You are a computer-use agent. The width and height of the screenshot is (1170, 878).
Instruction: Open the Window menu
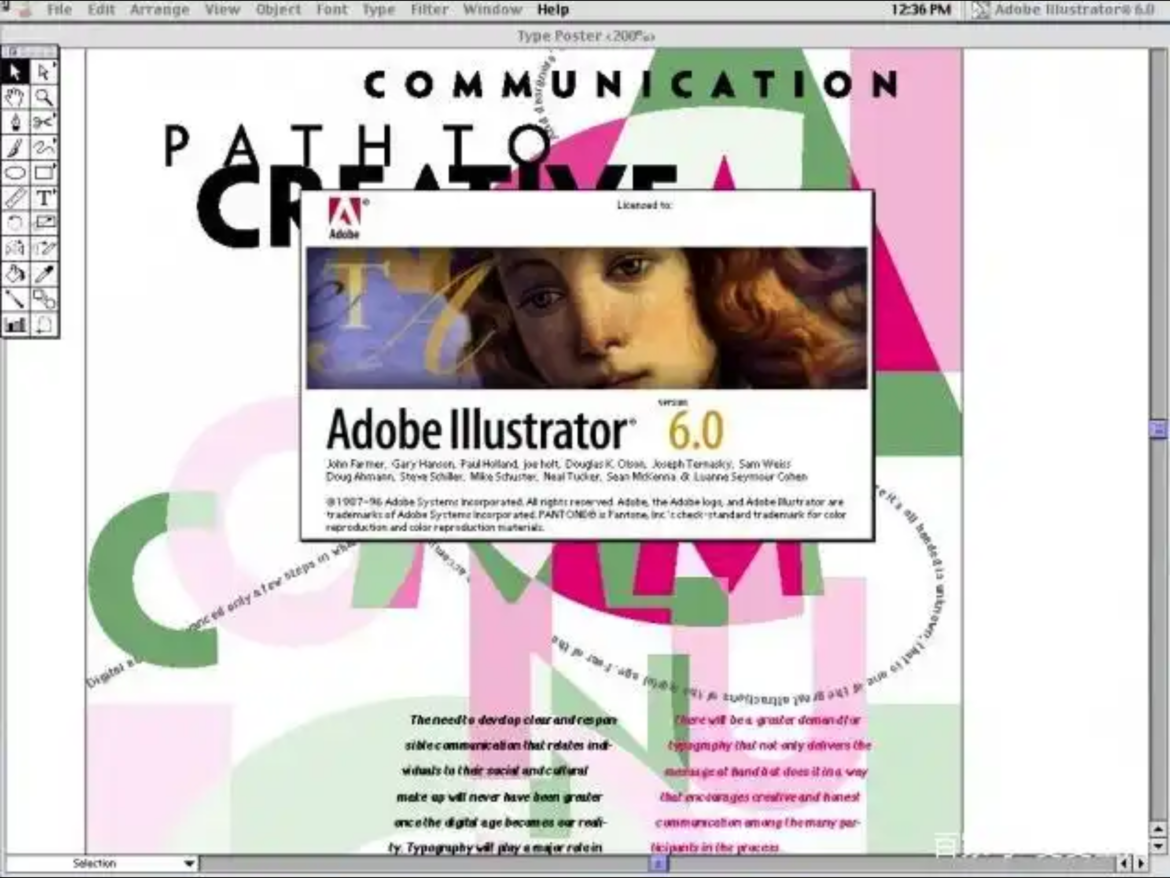493,9
